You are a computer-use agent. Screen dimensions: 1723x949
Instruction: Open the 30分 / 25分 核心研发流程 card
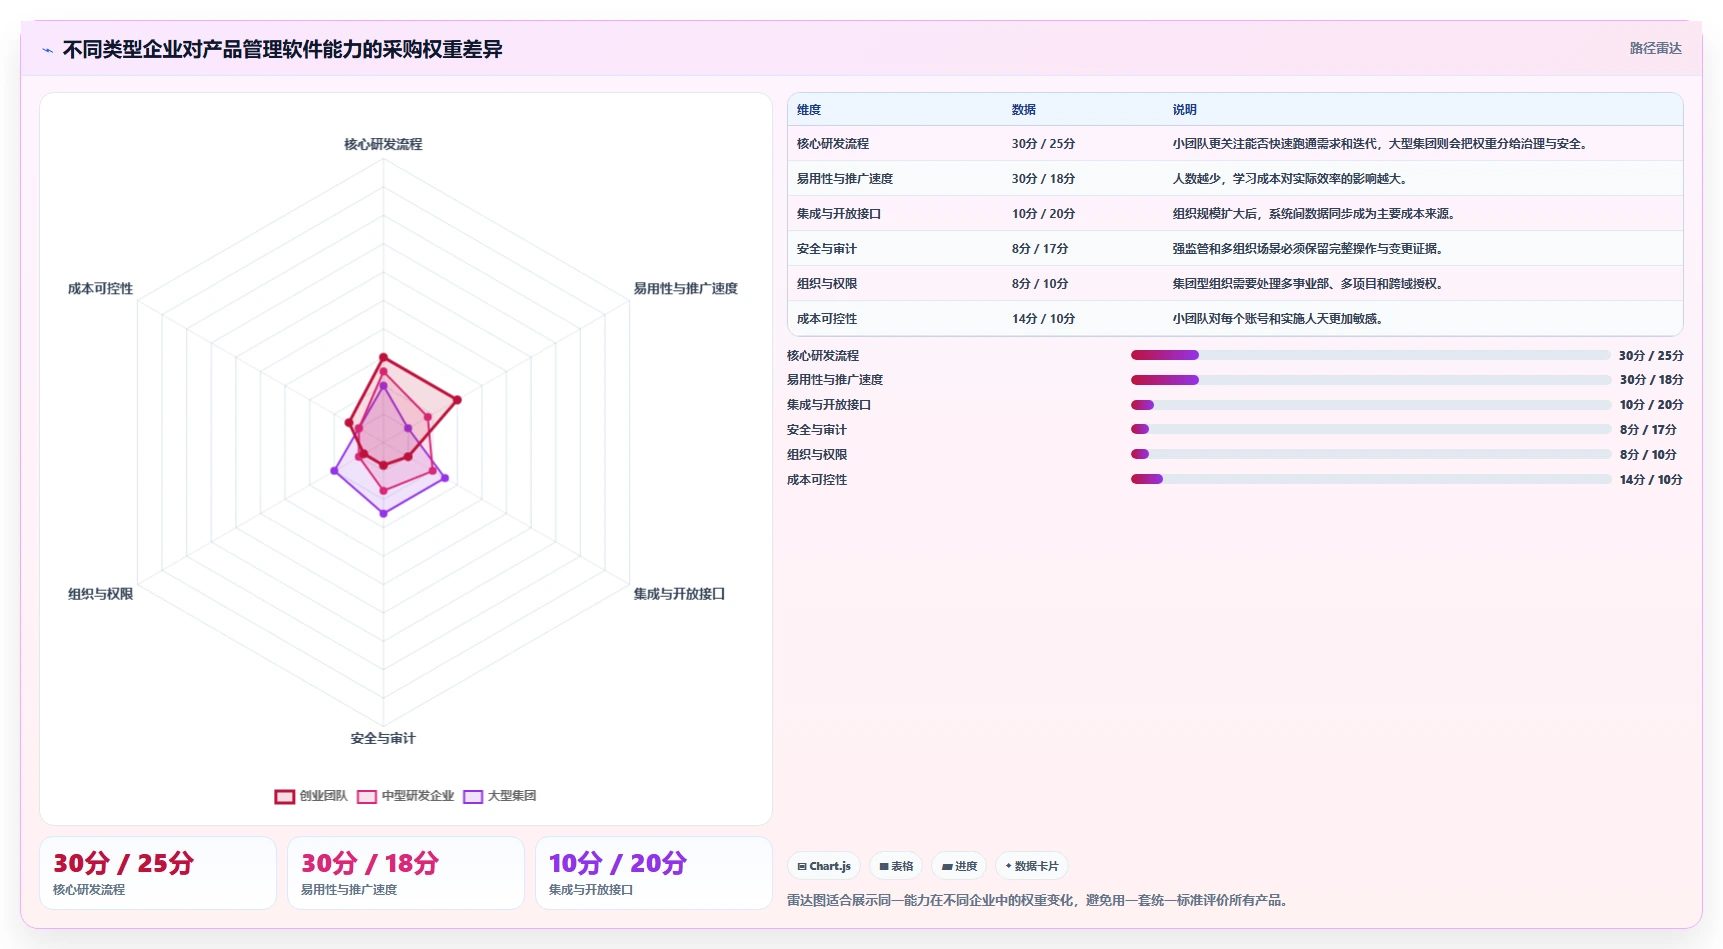158,873
